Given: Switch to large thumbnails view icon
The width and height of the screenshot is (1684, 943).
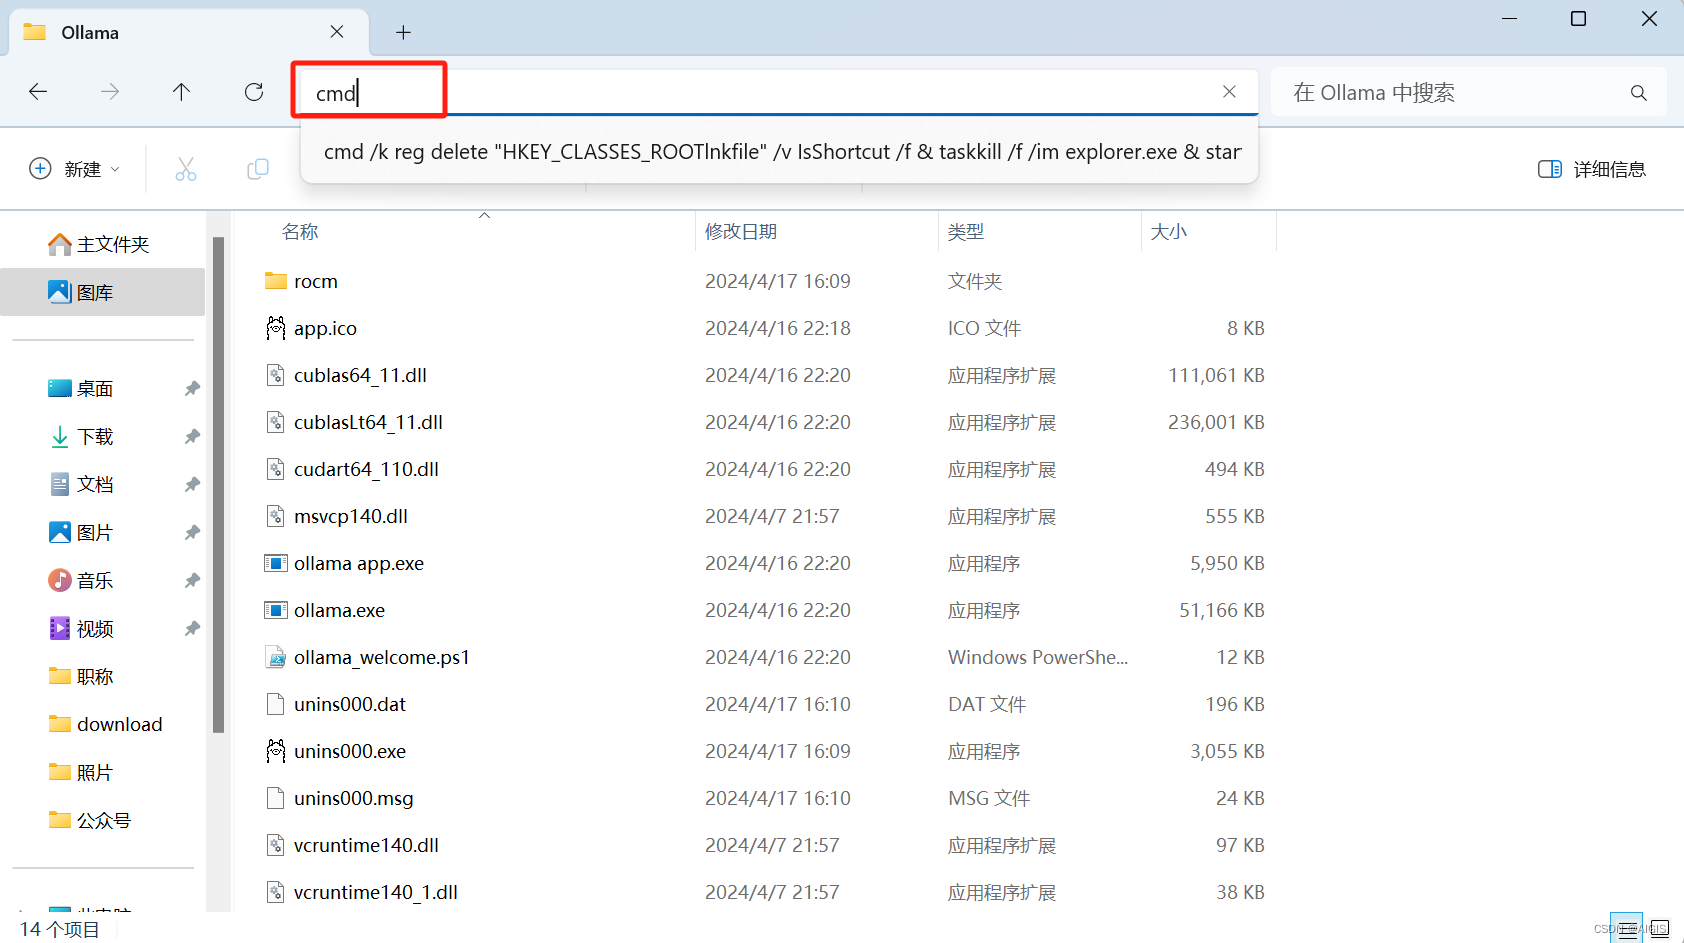Looking at the screenshot, I should pos(1660,928).
